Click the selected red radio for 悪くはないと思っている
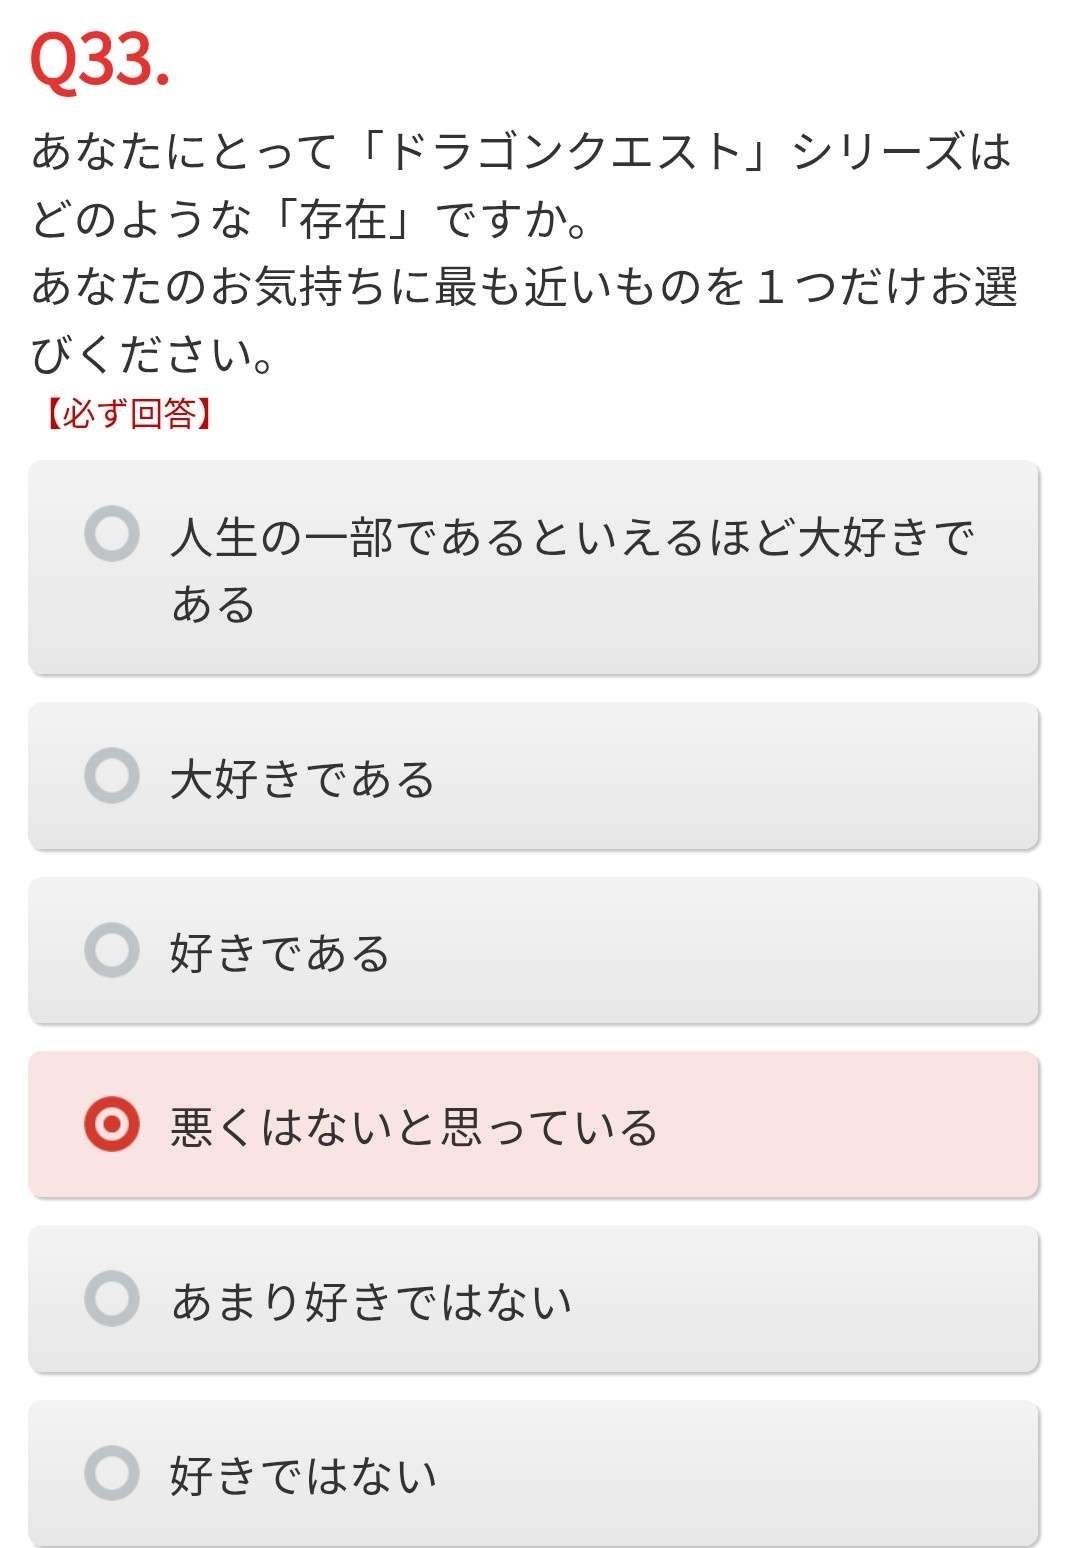 coord(112,1124)
